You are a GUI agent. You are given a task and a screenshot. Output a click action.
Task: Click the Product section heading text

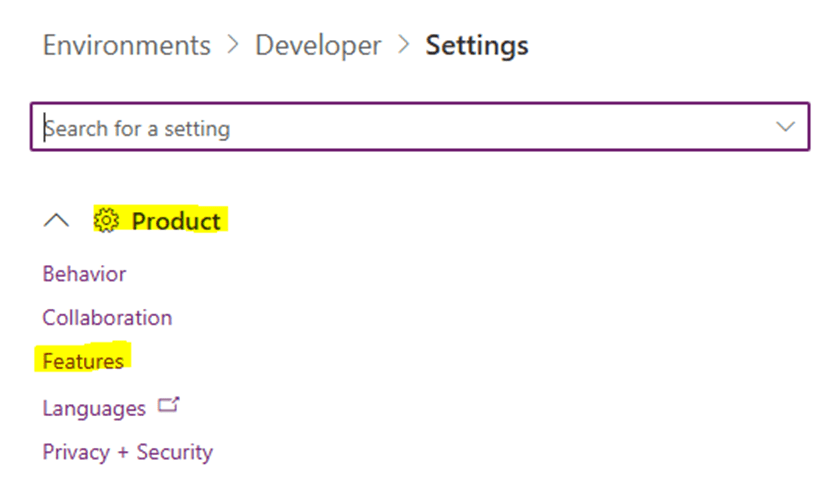[x=176, y=221]
